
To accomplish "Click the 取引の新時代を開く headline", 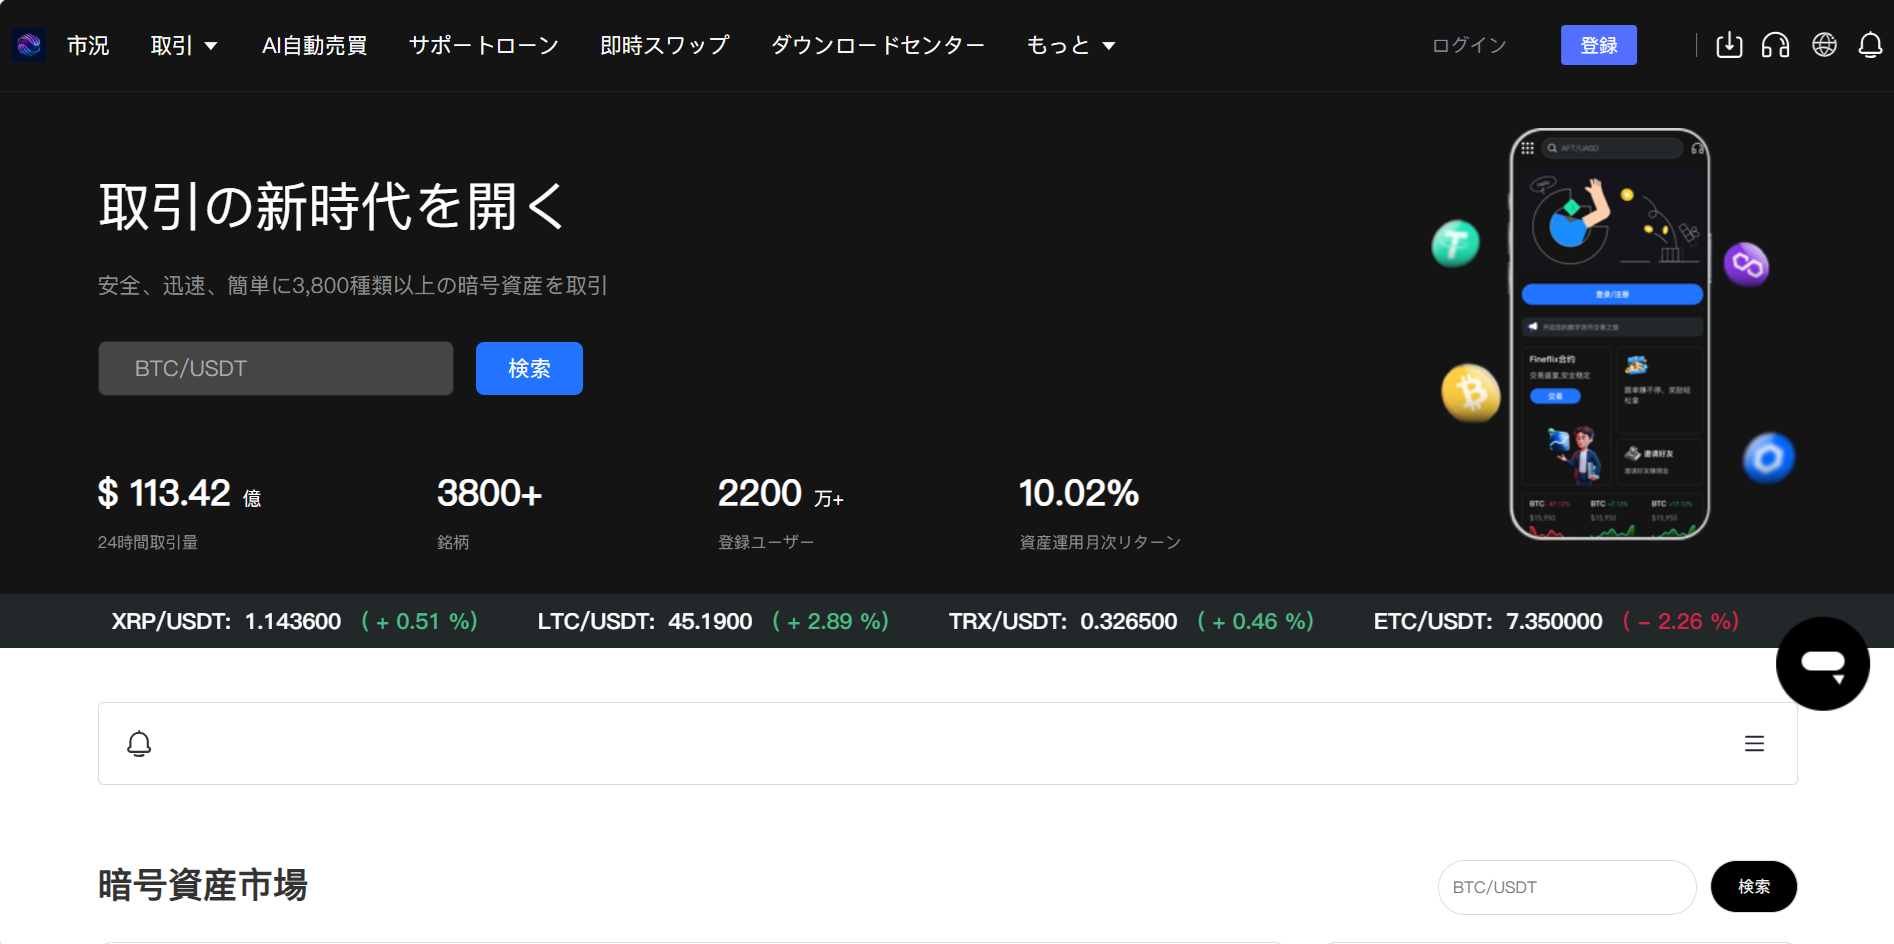I will coord(332,207).
